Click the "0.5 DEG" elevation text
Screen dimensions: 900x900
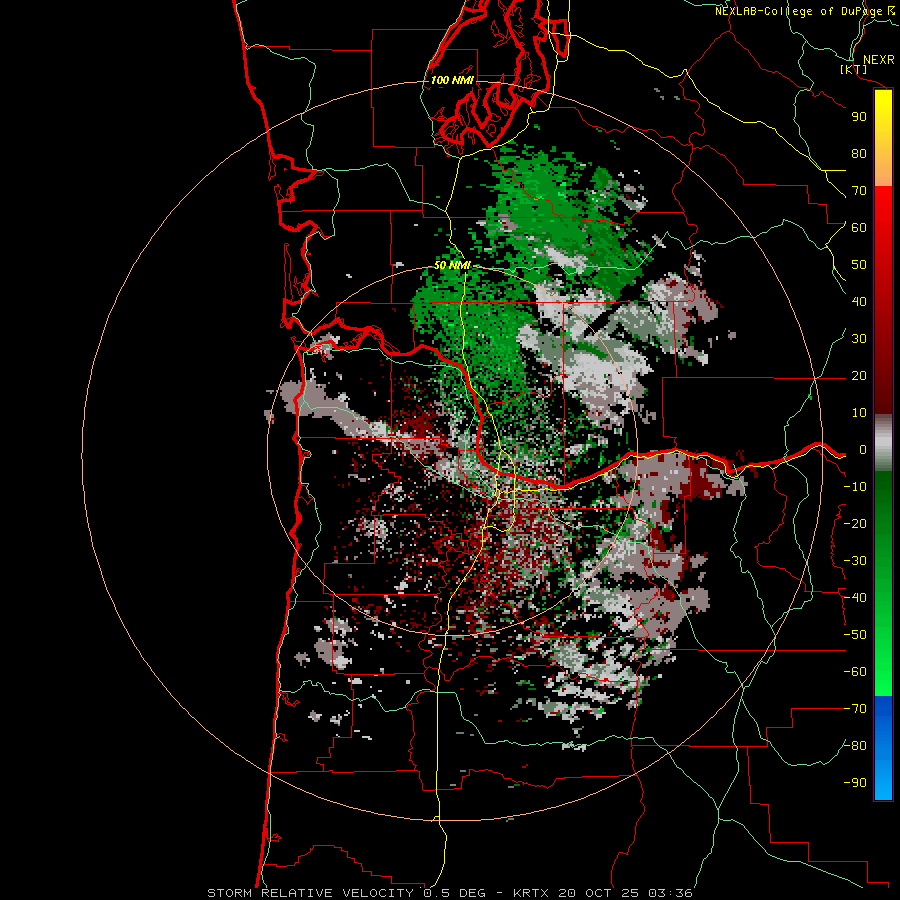(455, 893)
